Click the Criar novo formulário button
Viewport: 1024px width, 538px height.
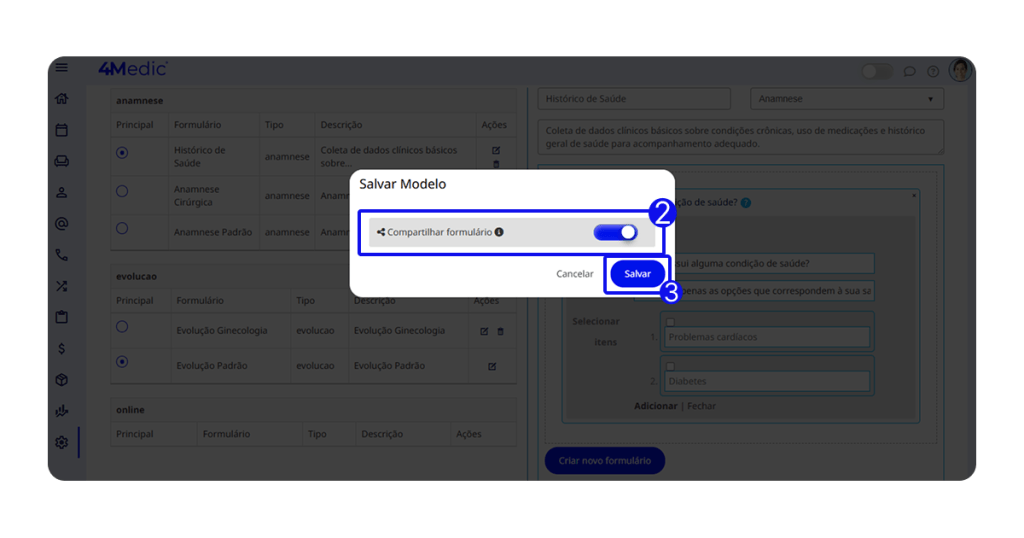pos(605,461)
